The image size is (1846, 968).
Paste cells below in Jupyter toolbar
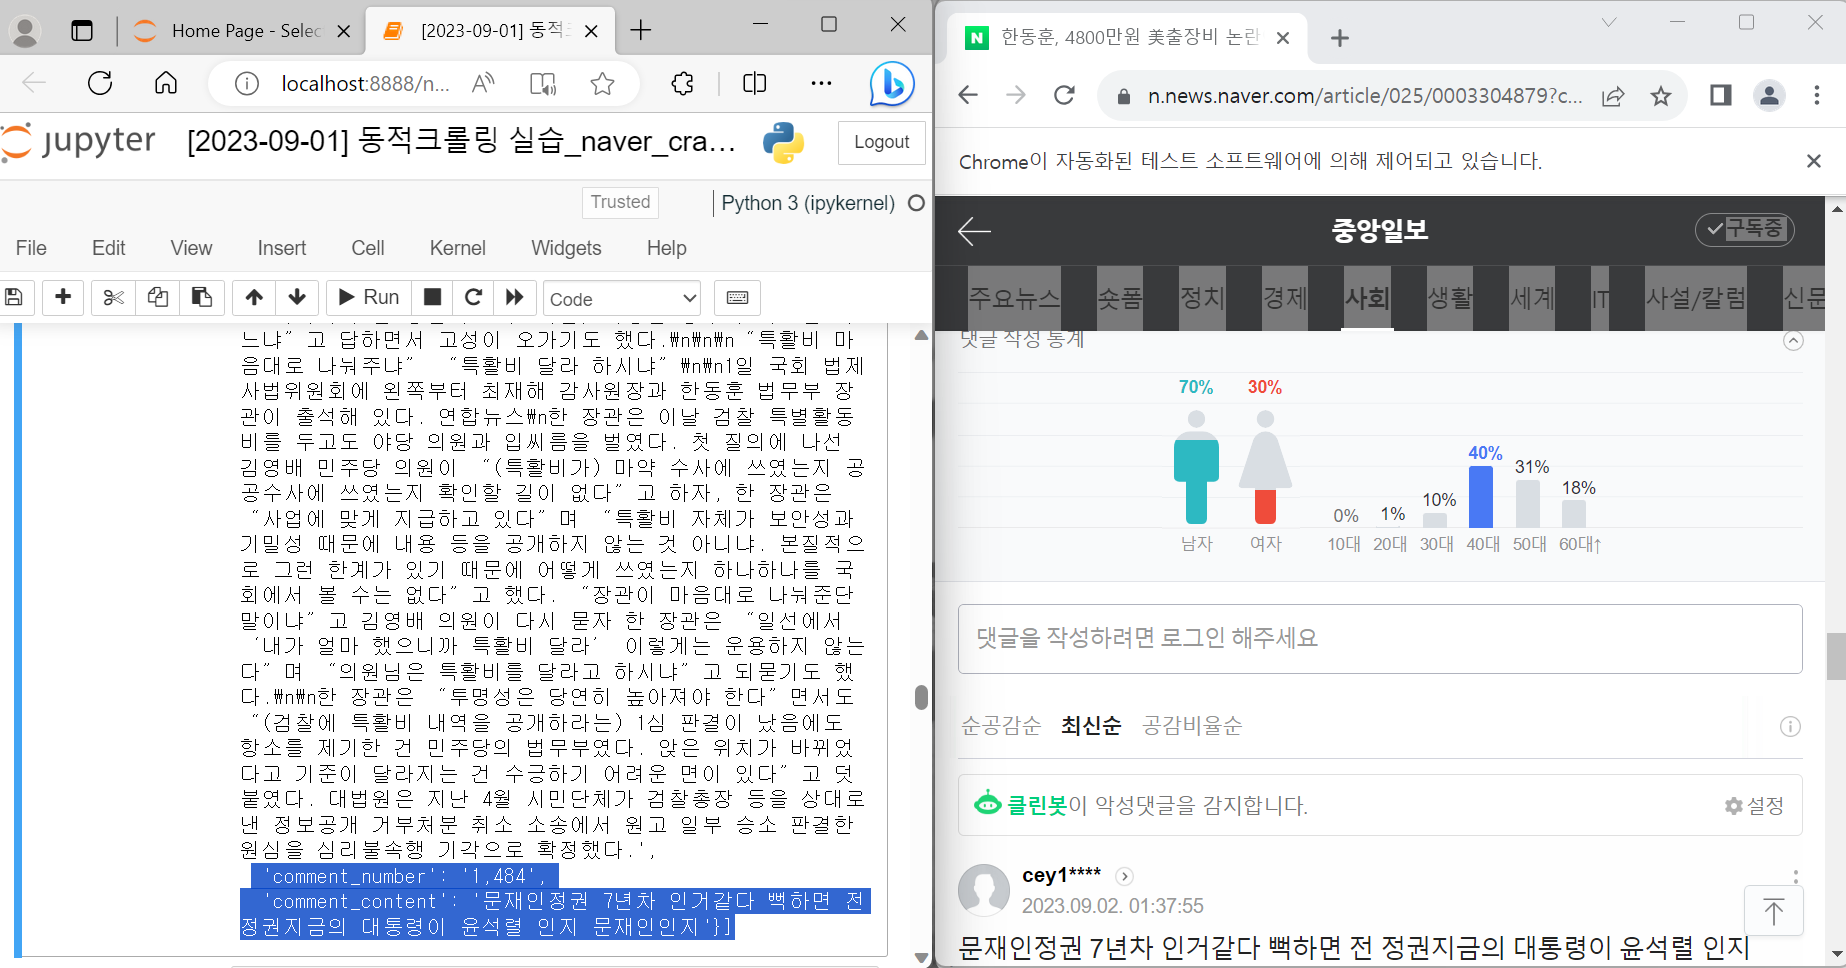201,297
